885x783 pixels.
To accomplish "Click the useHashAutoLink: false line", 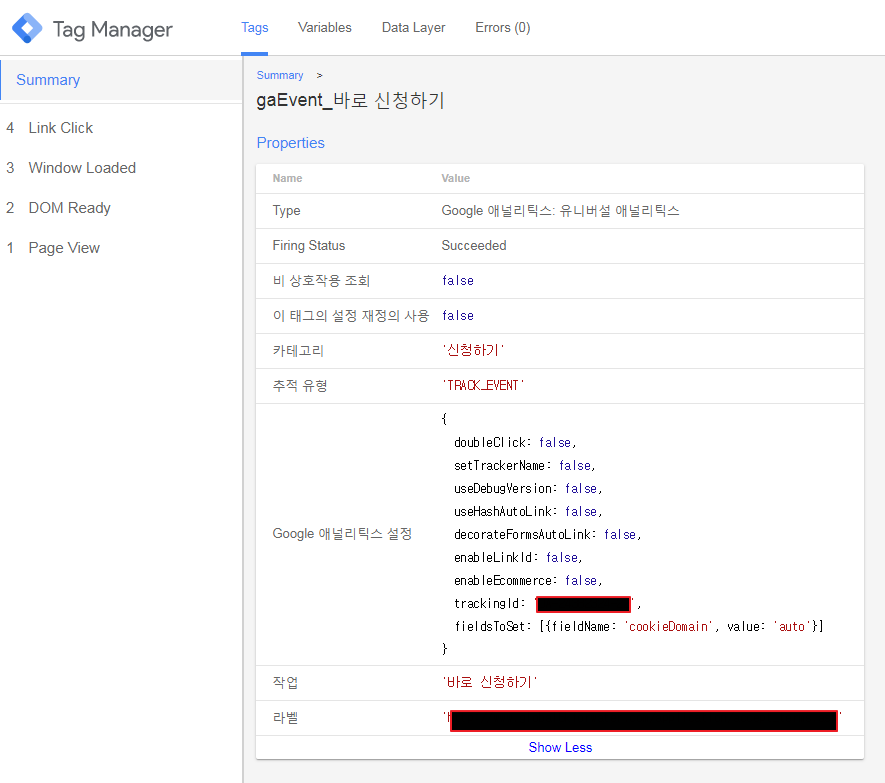I will point(528,512).
